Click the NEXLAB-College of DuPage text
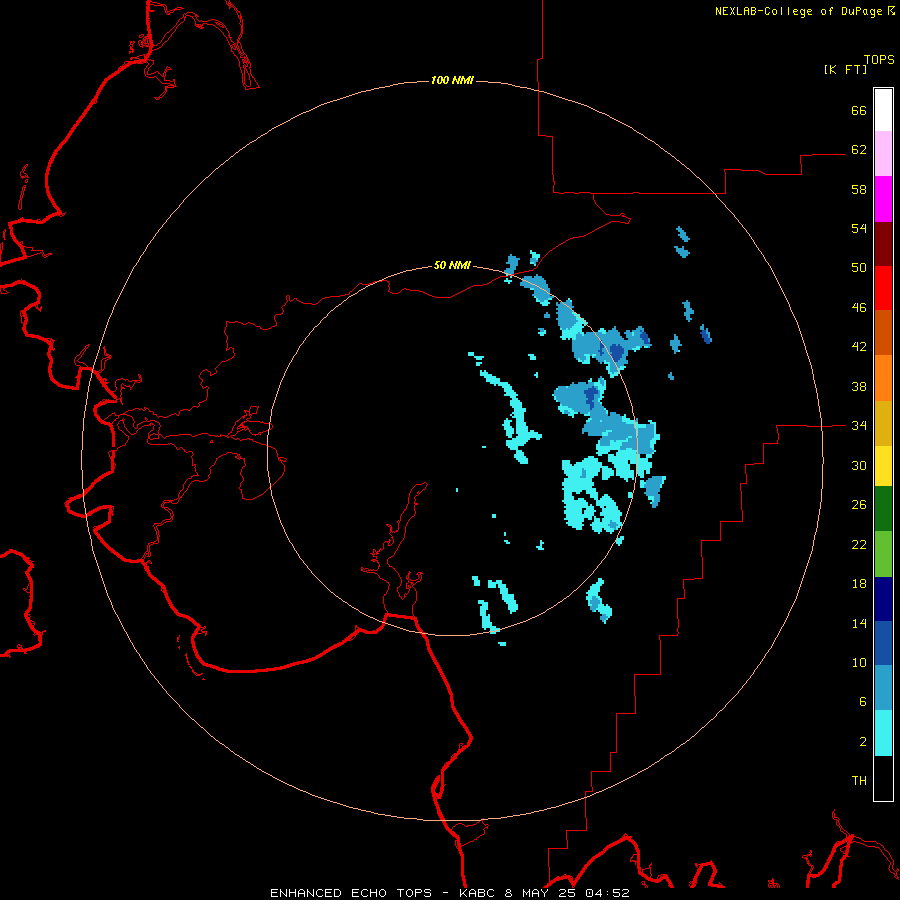Viewport: 900px width, 900px height. pos(798,11)
